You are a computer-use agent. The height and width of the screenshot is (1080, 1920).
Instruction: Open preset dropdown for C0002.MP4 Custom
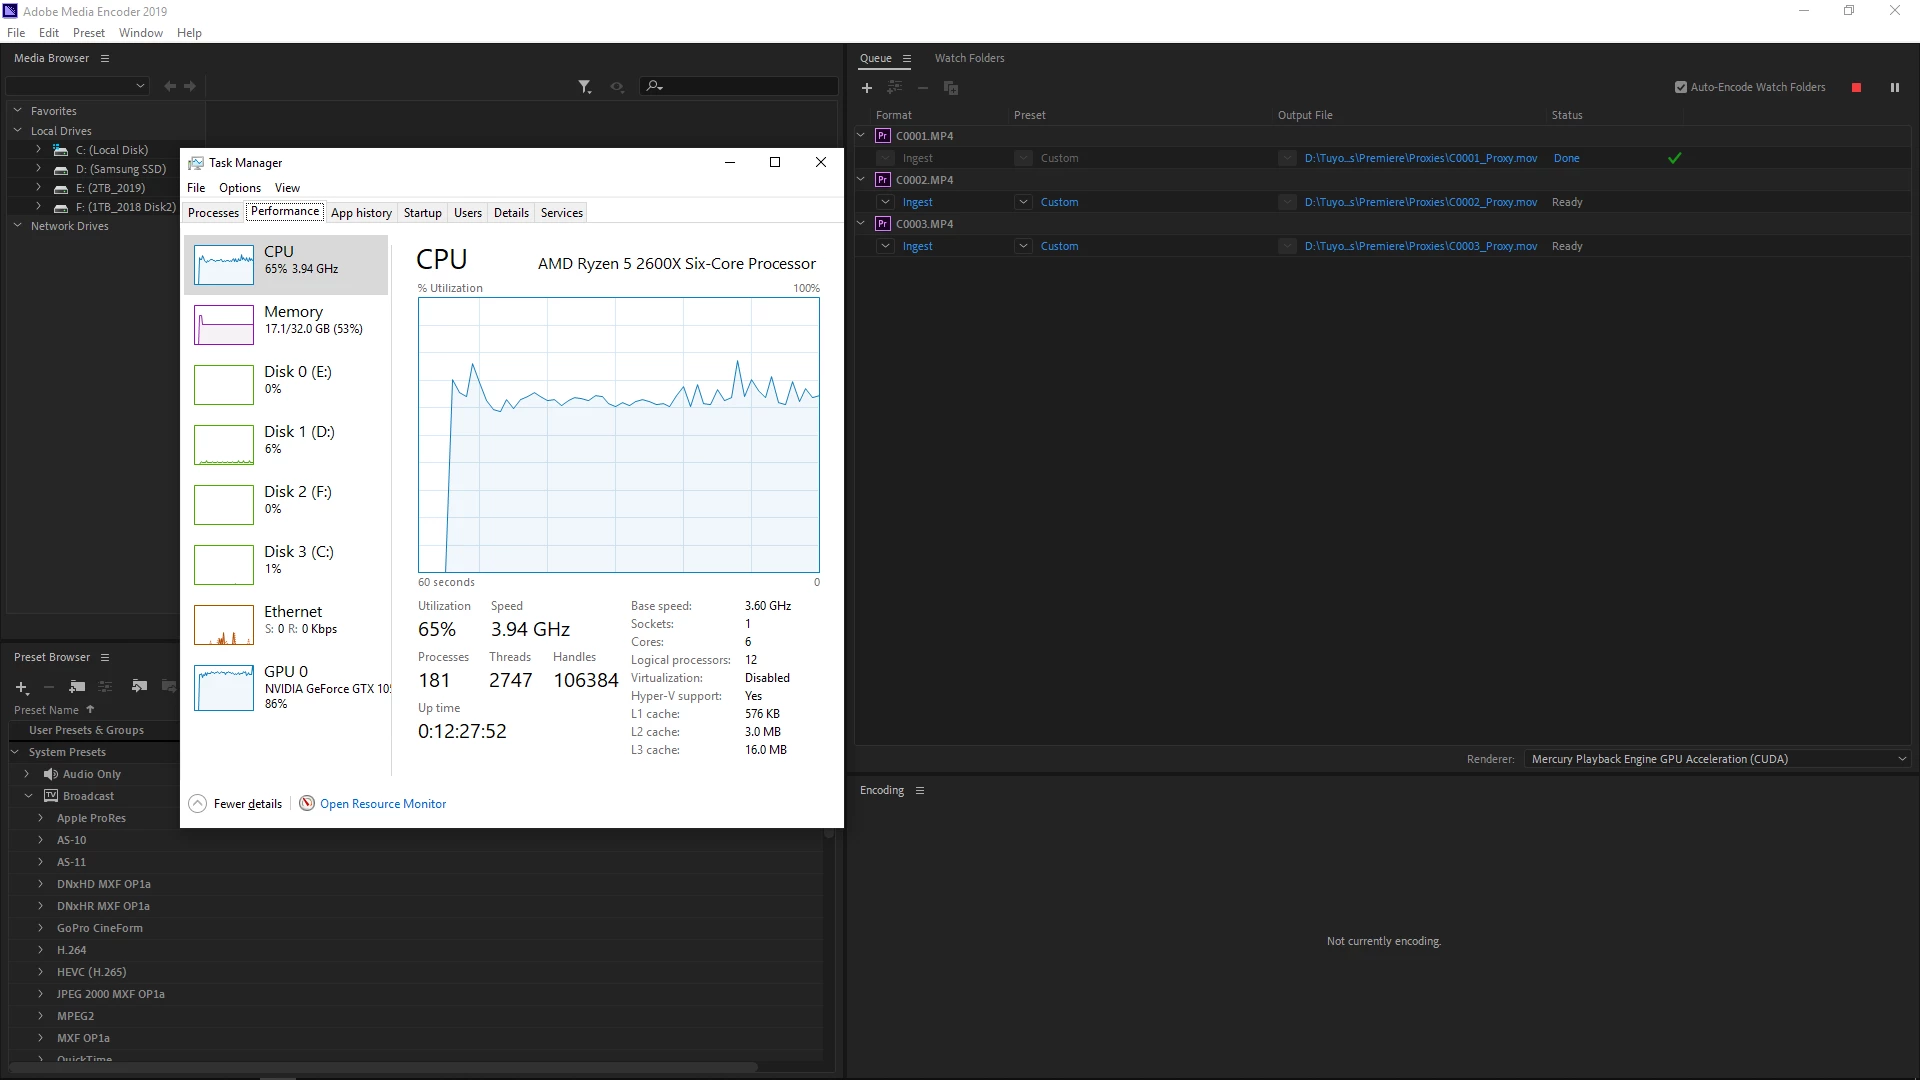click(x=1023, y=202)
